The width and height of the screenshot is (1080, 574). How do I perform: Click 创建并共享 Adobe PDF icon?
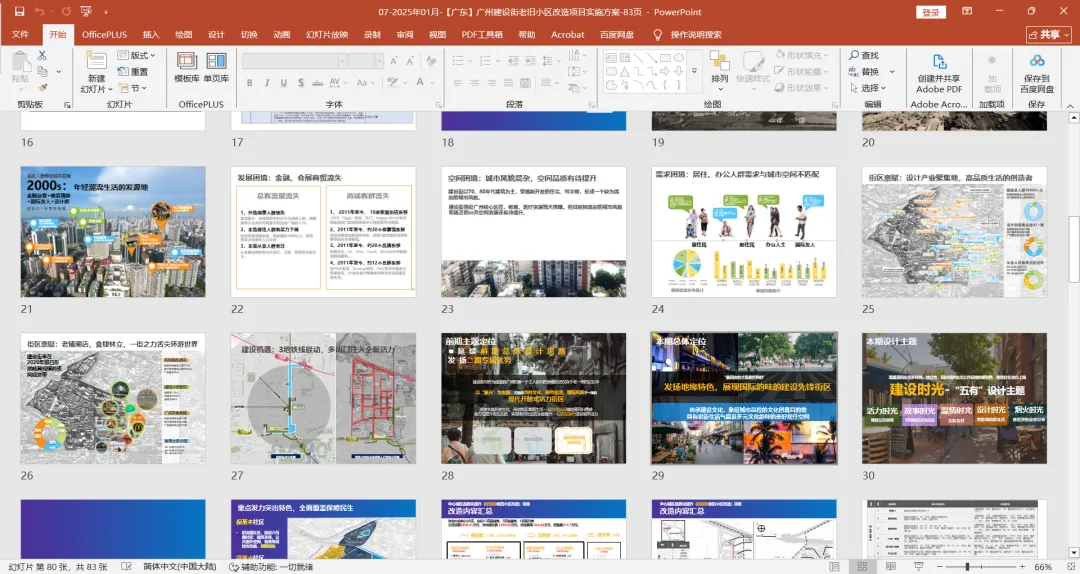939,61
